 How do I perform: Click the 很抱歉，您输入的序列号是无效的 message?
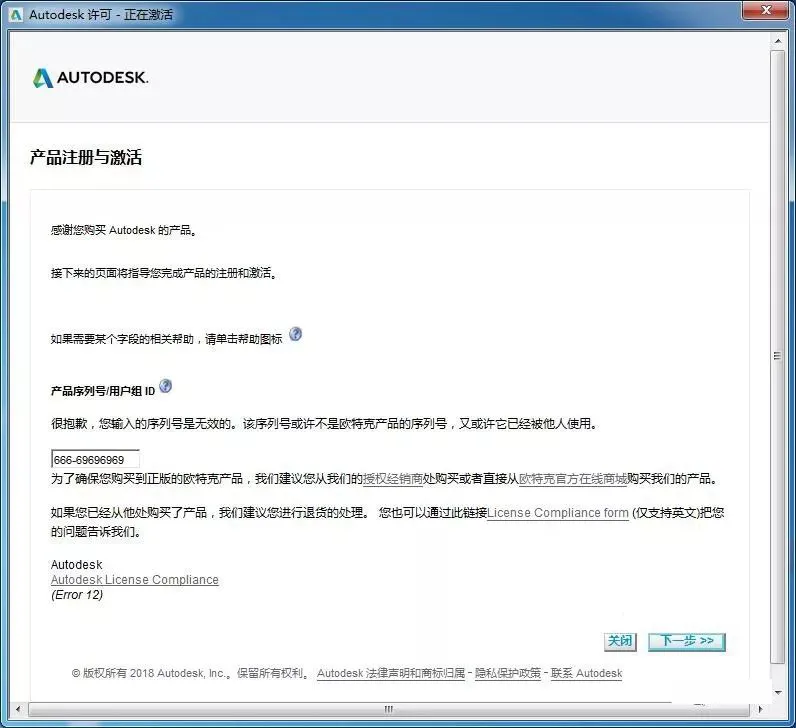323,423
